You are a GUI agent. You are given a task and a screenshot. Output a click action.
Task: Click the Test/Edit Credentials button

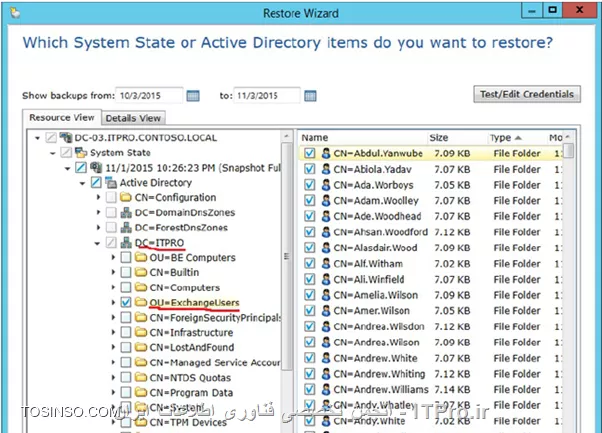[x=527, y=94]
